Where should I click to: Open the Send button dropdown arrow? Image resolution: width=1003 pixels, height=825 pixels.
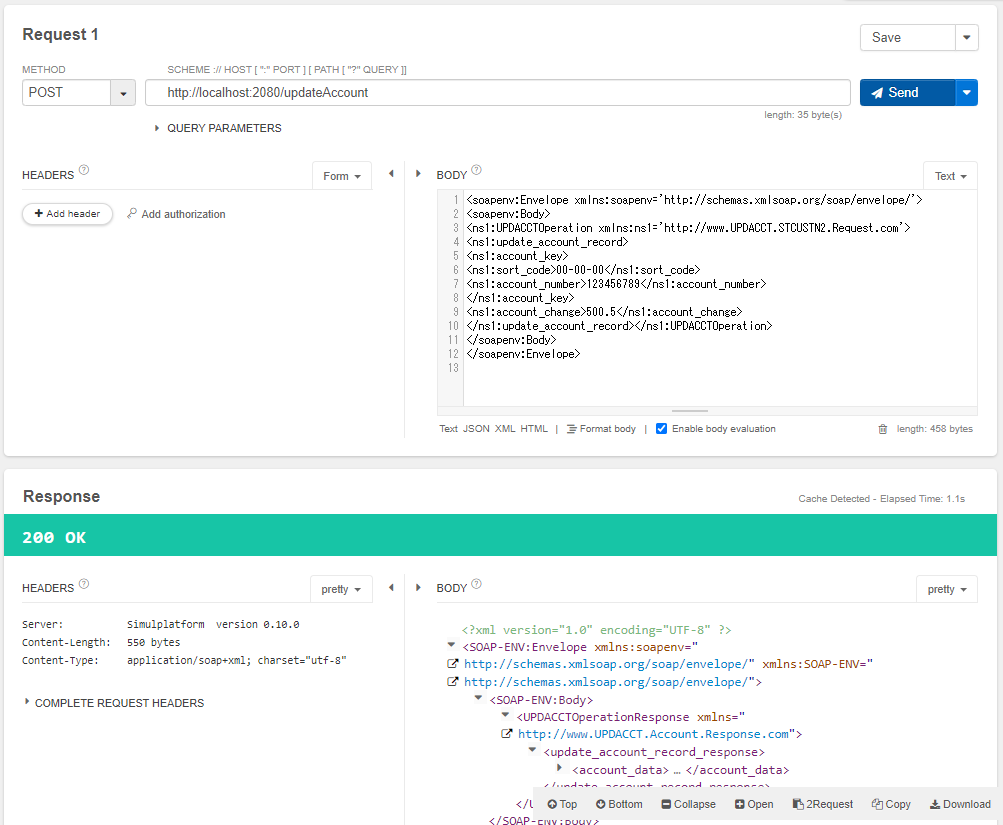click(x=967, y=93)
